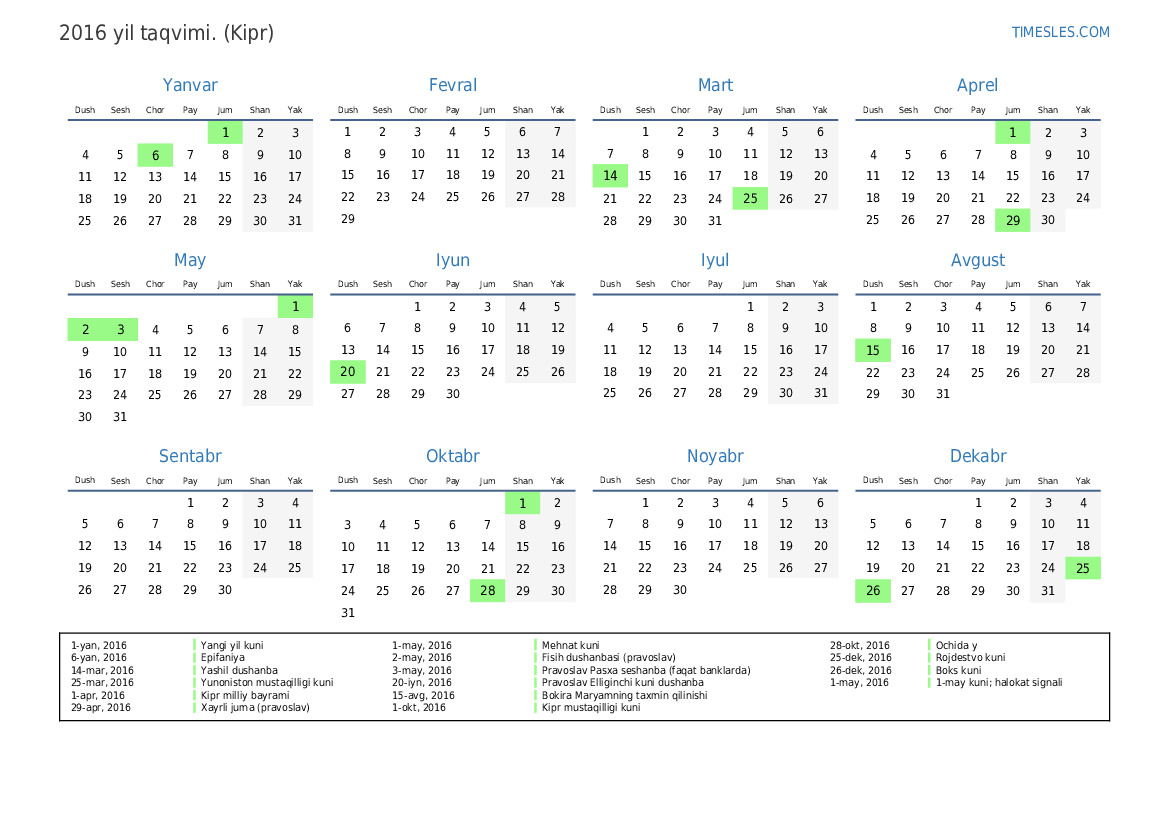Select highlighted 25 in Mart calendar
This screenshot has width=1169, height=827.
750,199
